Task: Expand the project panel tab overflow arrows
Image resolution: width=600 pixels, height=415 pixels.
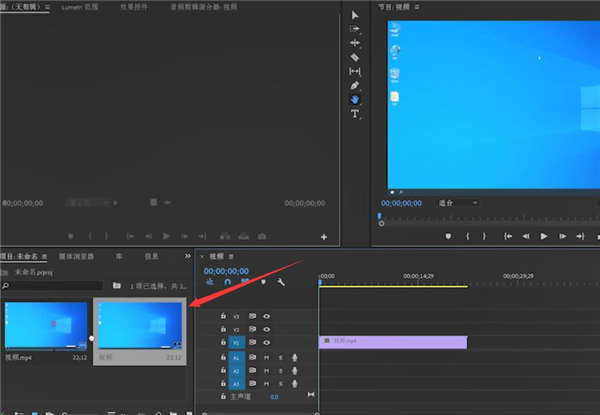Action: point(187,256)
